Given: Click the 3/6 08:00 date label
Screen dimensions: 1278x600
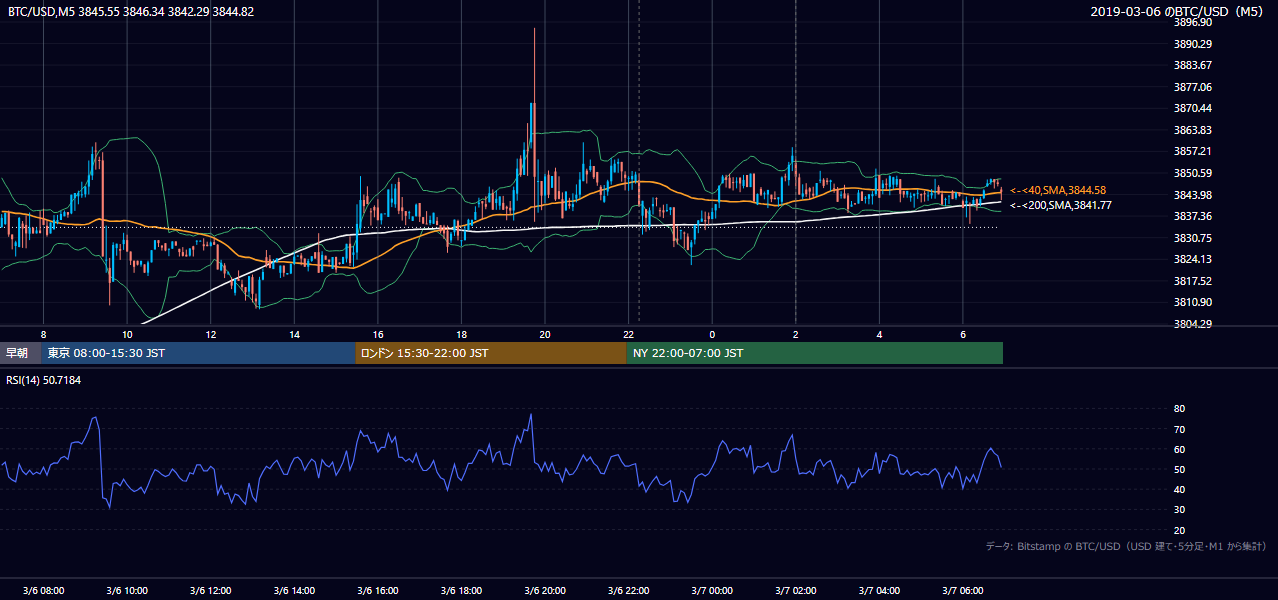Looking at the screenshot, I should pos(43,591).
